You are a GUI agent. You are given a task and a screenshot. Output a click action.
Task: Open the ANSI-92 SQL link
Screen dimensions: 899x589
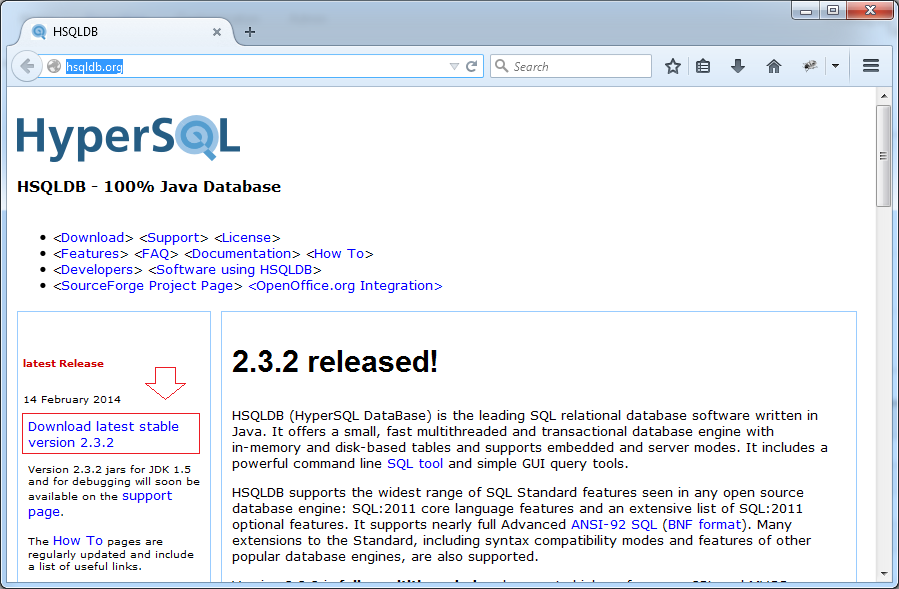click(x=614, y=524)
